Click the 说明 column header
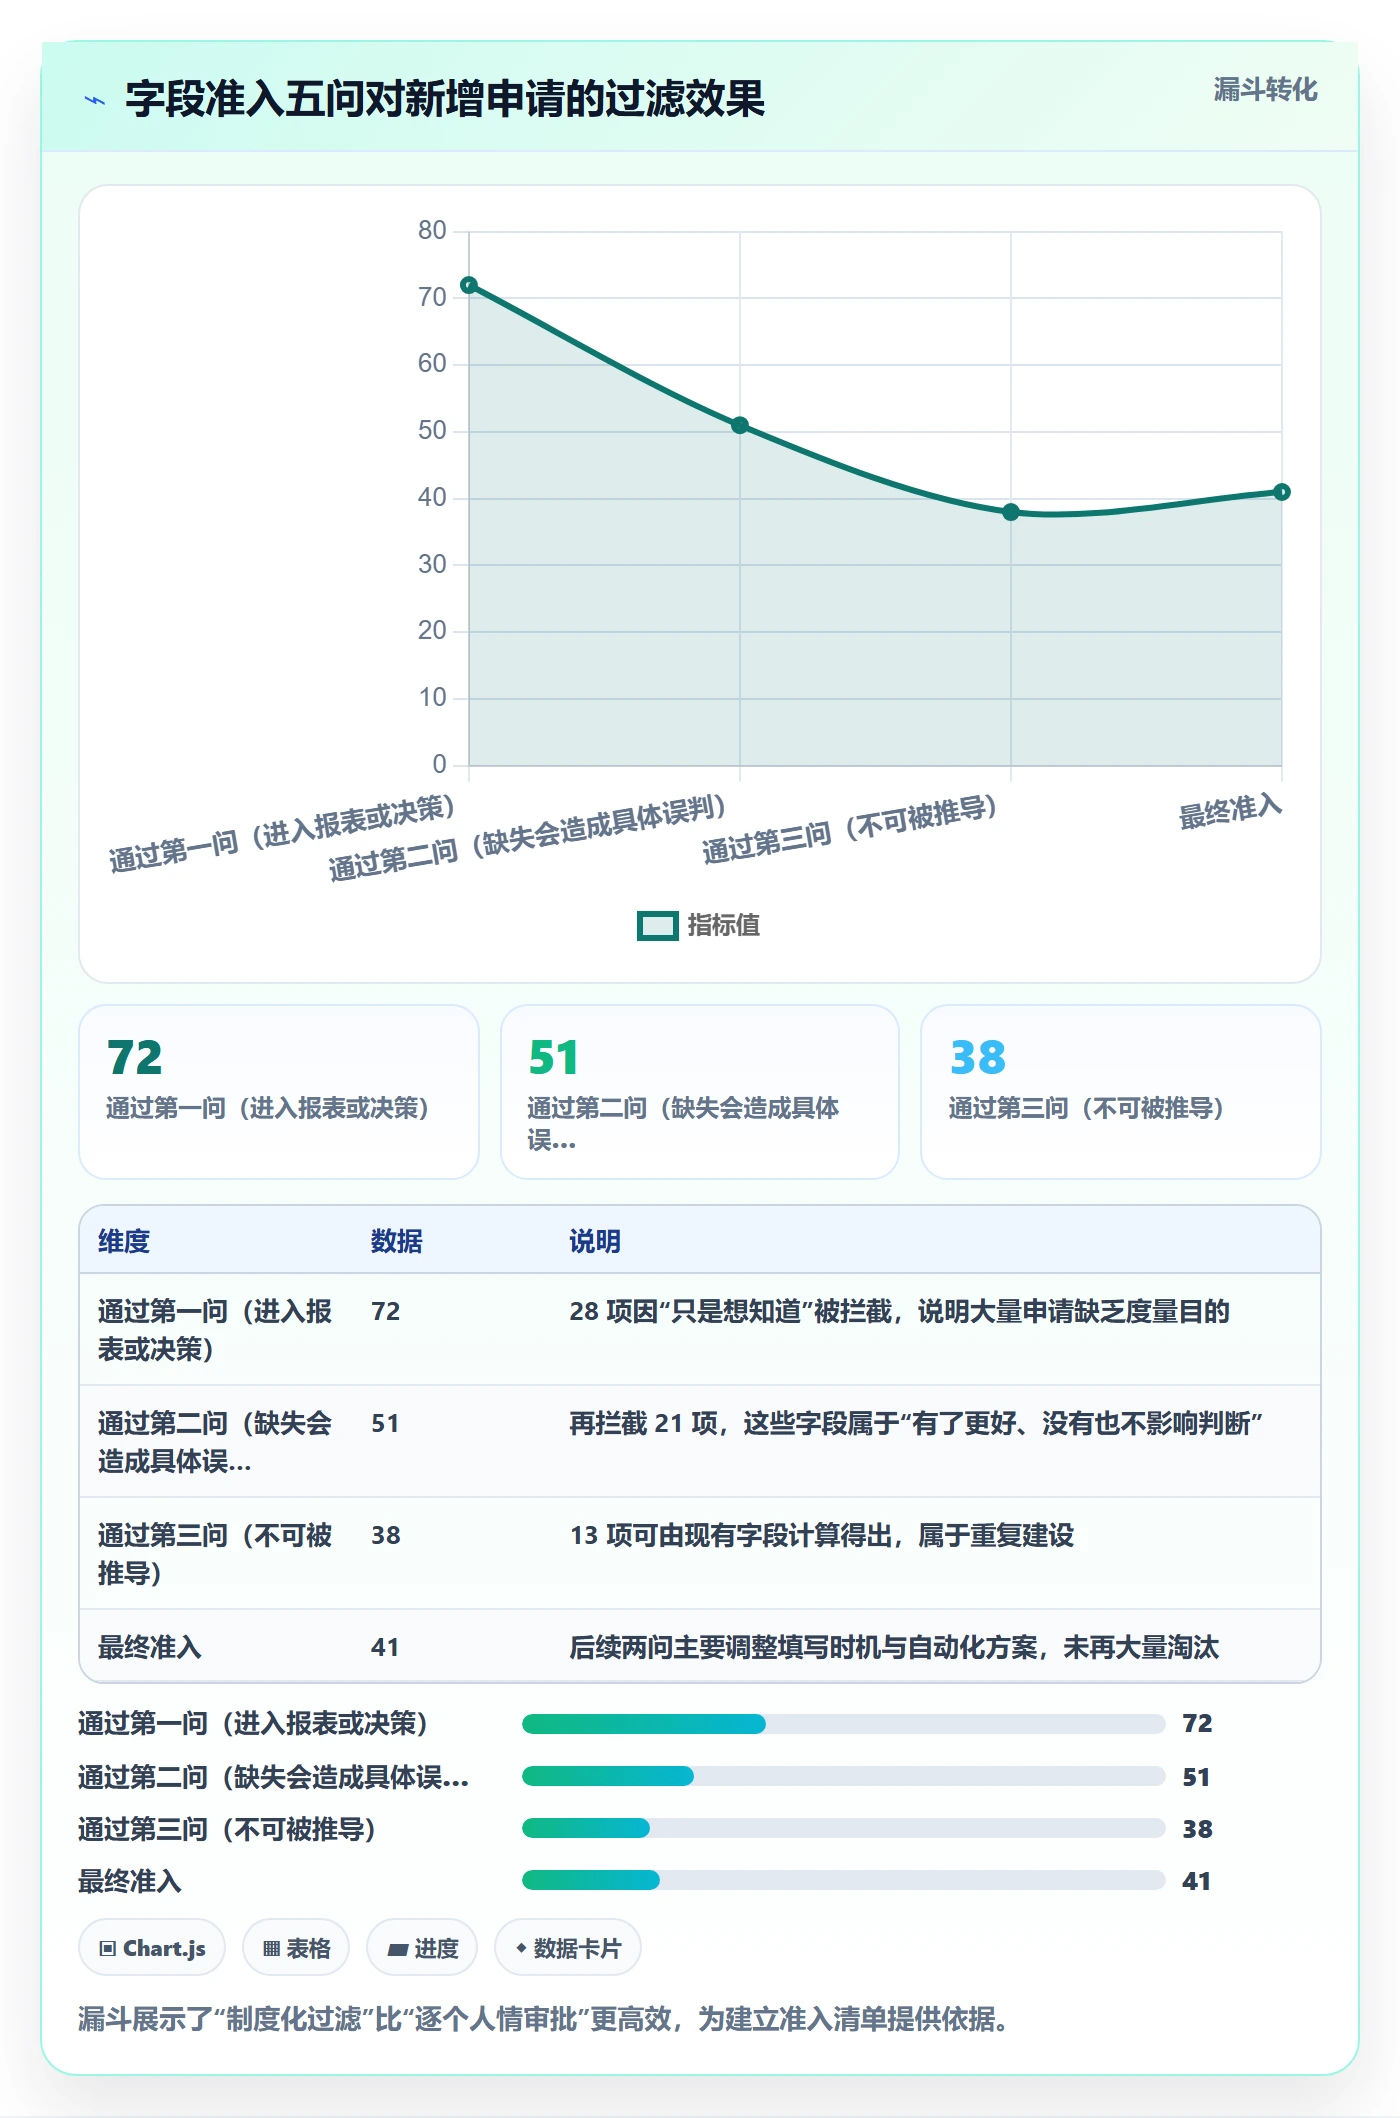This screenshot has height=2118, width=1400. [x=595, y=1241]
